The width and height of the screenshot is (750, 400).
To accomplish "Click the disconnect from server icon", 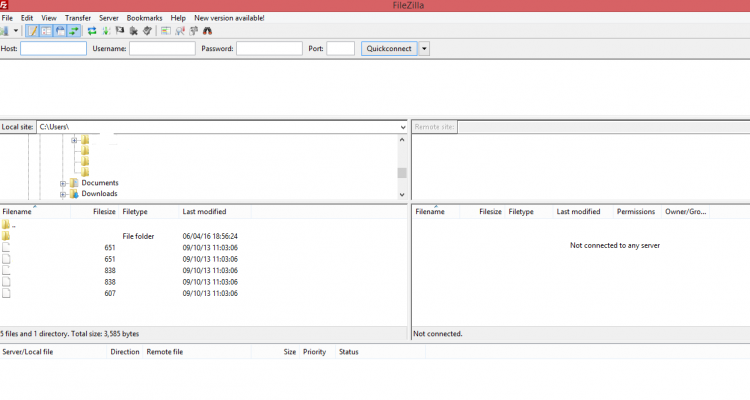I will pyautogui.click(x=134, y=31).
